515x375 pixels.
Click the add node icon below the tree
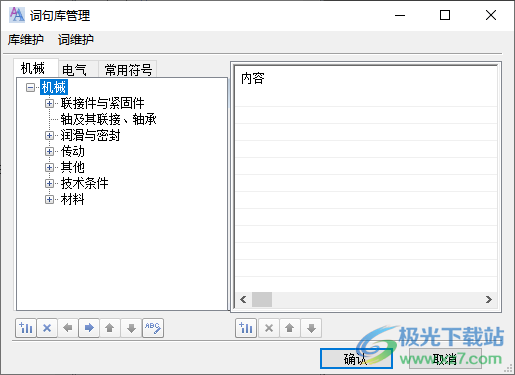[x=26, y=328]
